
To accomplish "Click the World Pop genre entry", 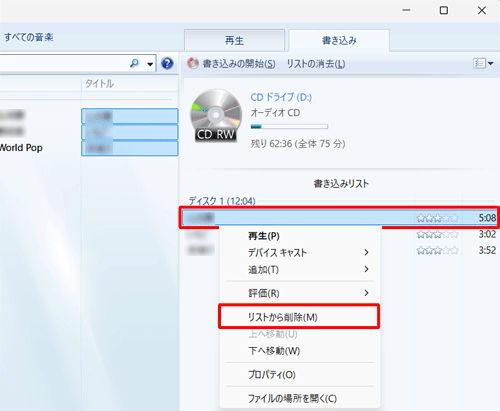I will (x=21, y=148).
